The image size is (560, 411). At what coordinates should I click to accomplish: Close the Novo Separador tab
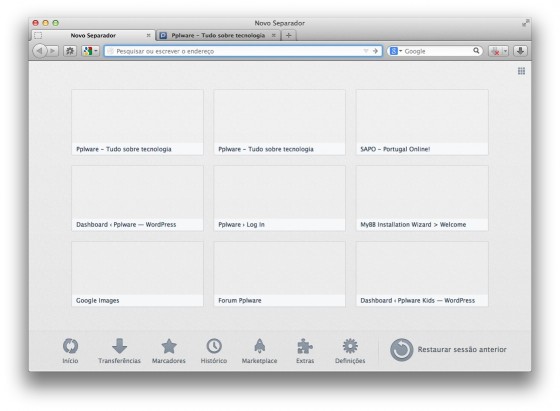point(148,35)
